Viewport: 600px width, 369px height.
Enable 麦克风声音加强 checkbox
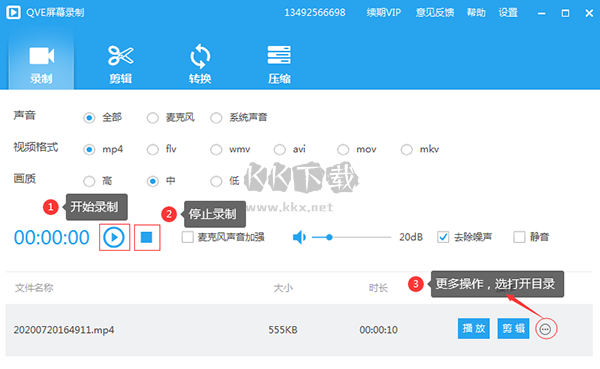click(x=188, y=237)
